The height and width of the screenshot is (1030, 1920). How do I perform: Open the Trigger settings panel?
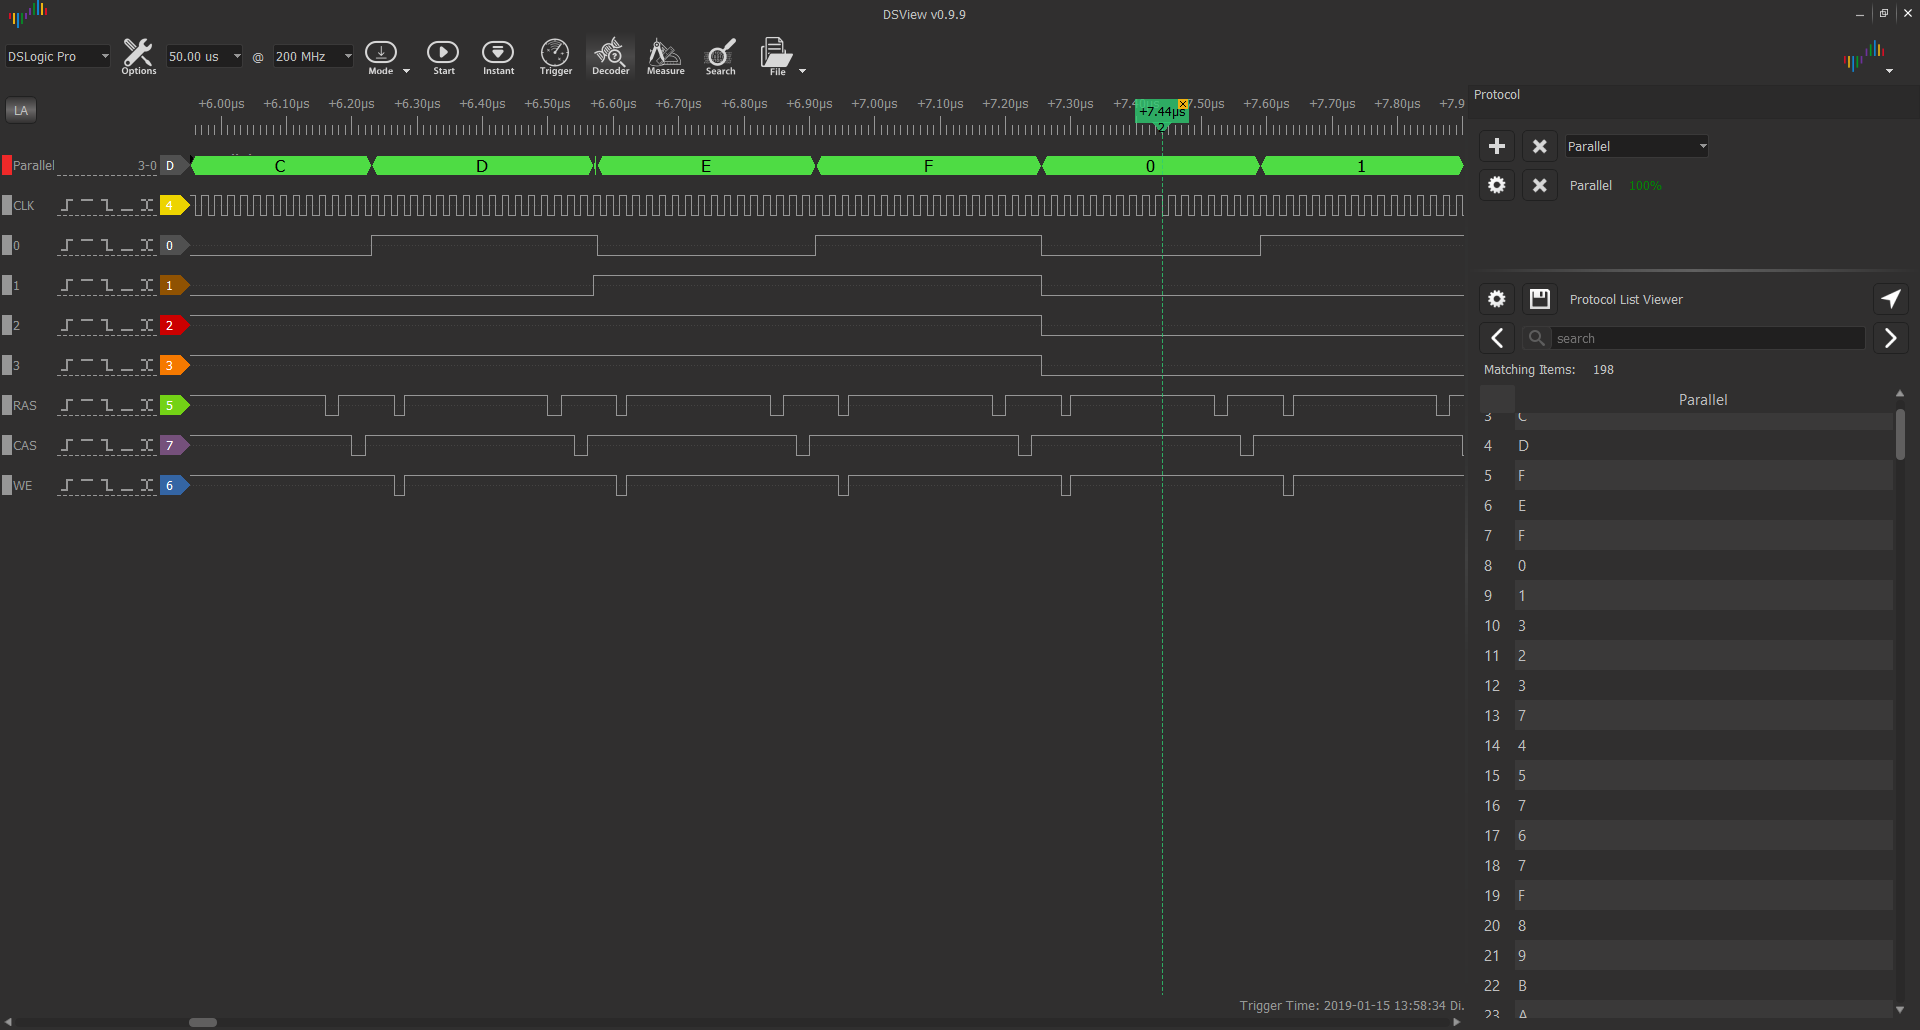(555, 56)
